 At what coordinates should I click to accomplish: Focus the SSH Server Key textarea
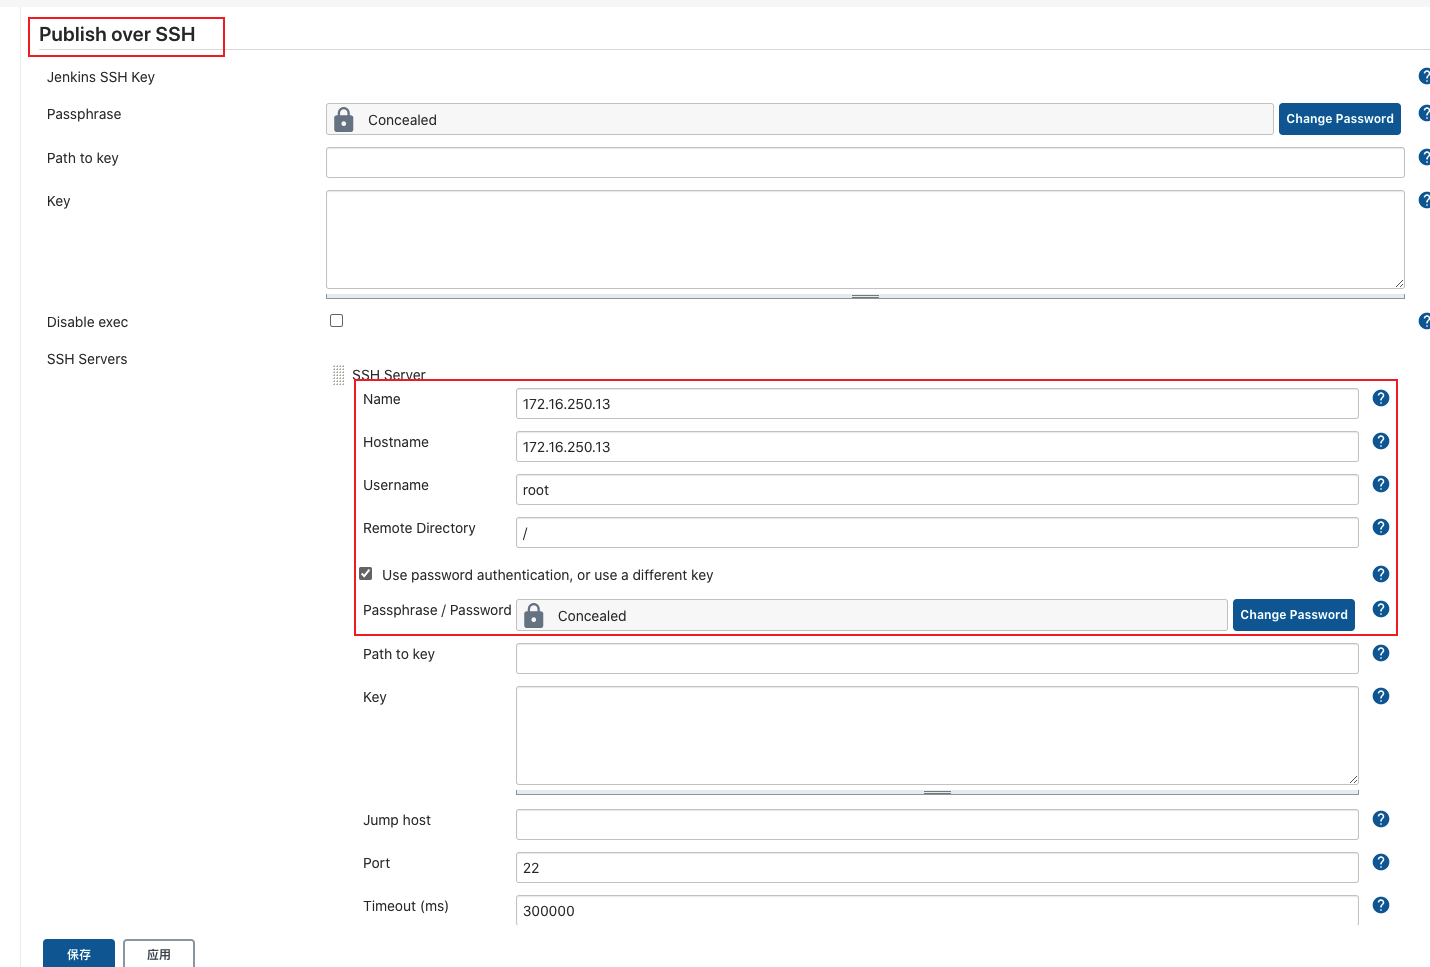tap(937, 735)
